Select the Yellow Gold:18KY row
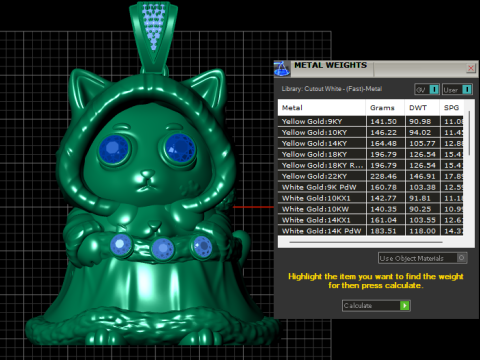The image size is (480, 360). coord(370,154)
